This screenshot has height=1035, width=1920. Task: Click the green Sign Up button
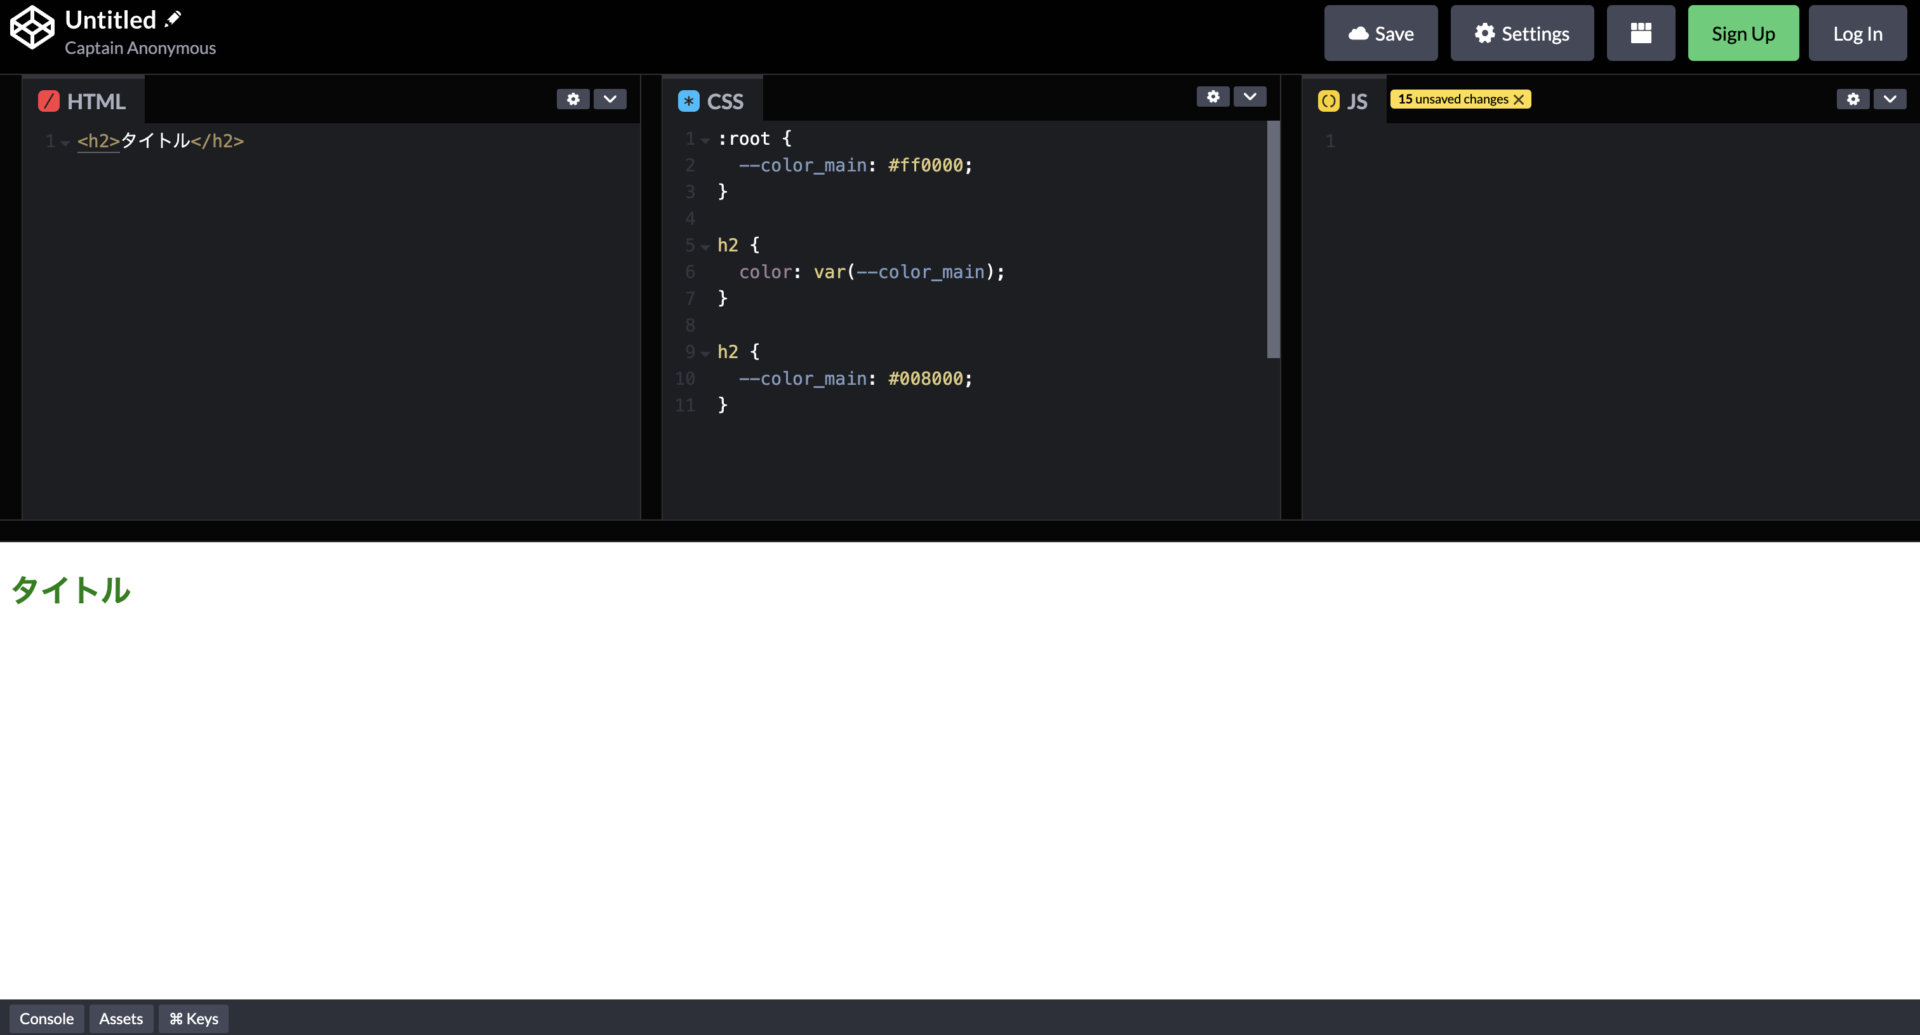click(1742, 33)
